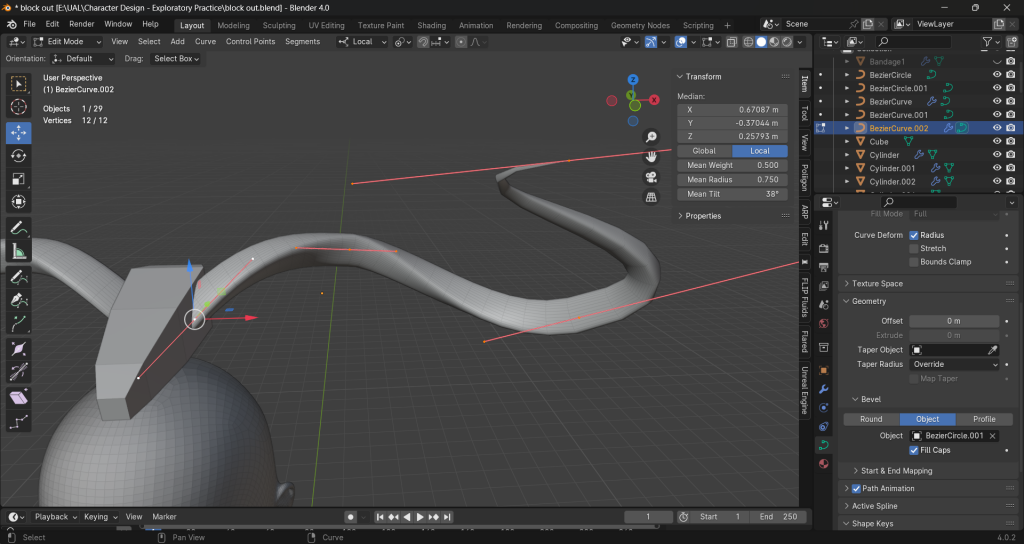This screenshot has height=544, width=1024.
Task: Open Modifiers wrench properties tab
Action: [824, 389]
